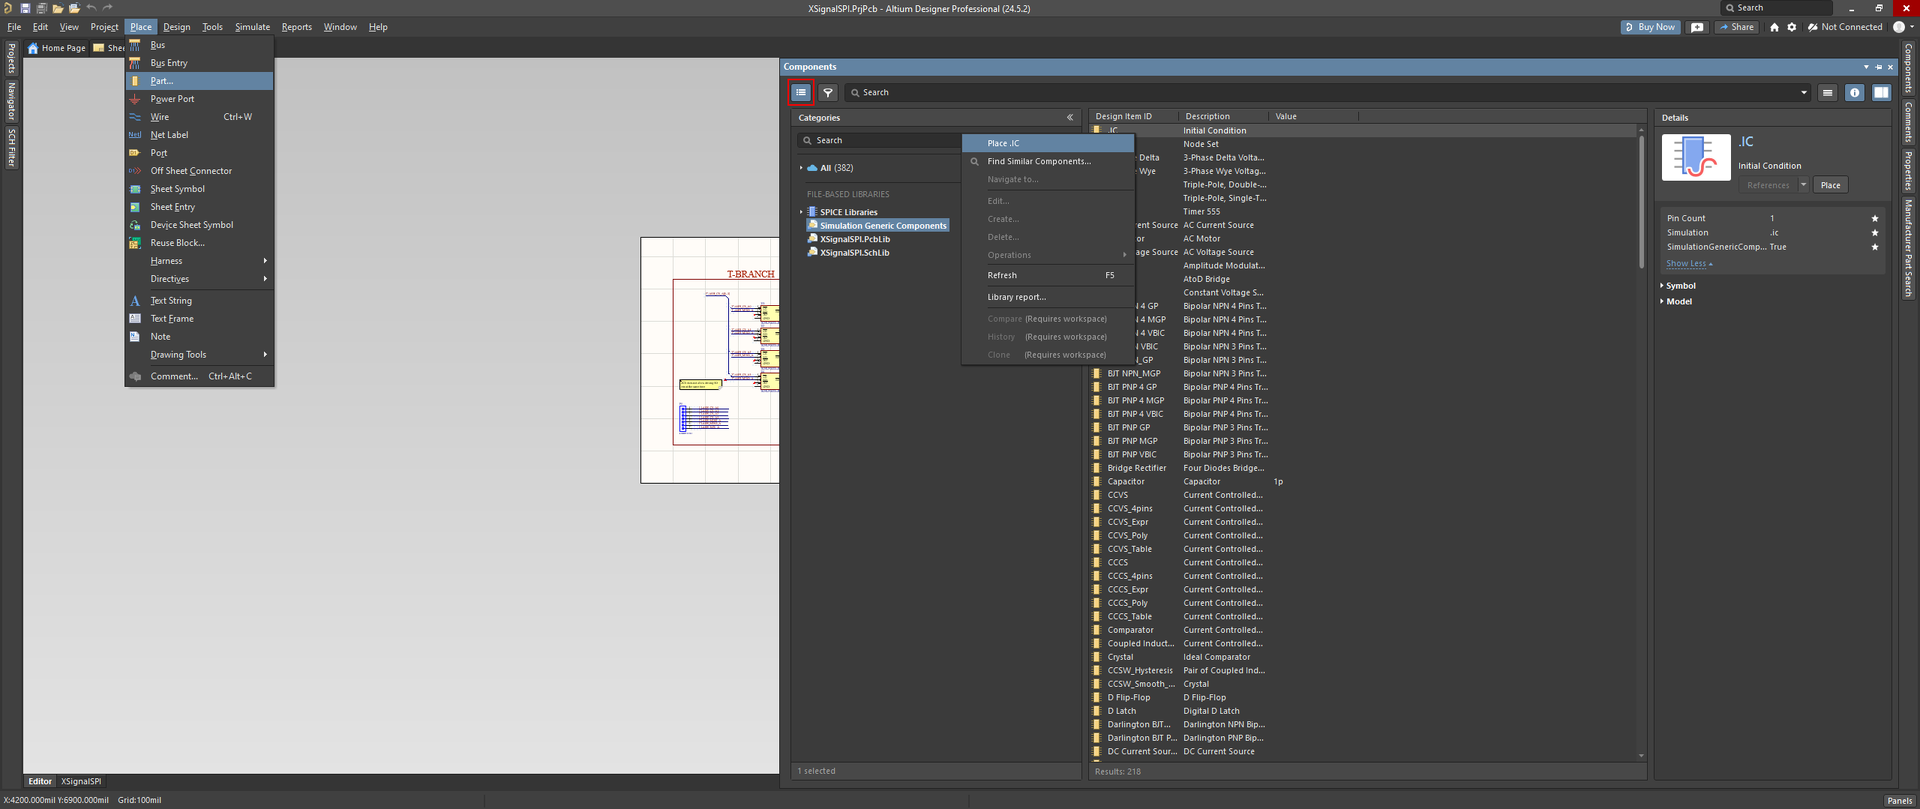
Task: Toggle the categories list view button
Action: pos(801,93)
